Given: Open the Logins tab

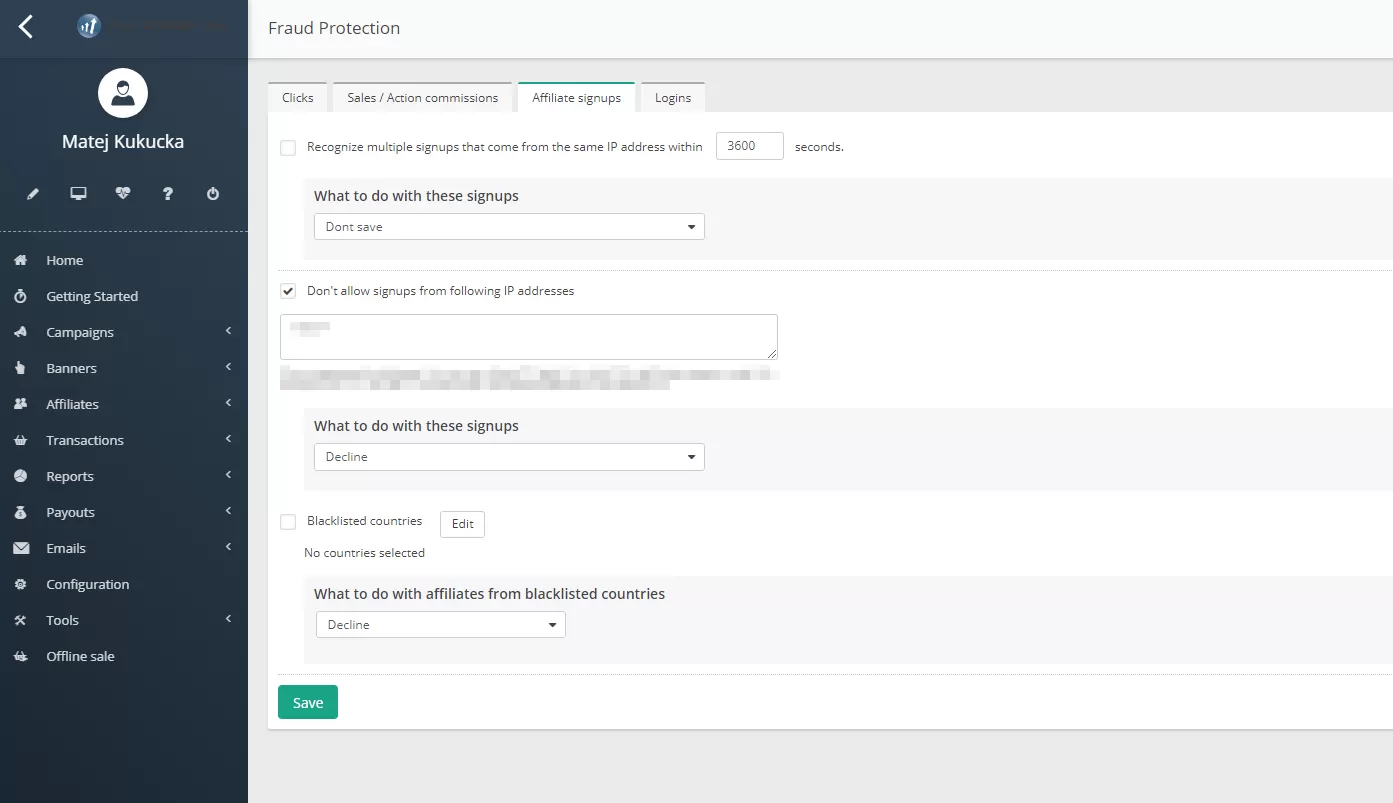Looking at the screenshot, I should [672, 97].
